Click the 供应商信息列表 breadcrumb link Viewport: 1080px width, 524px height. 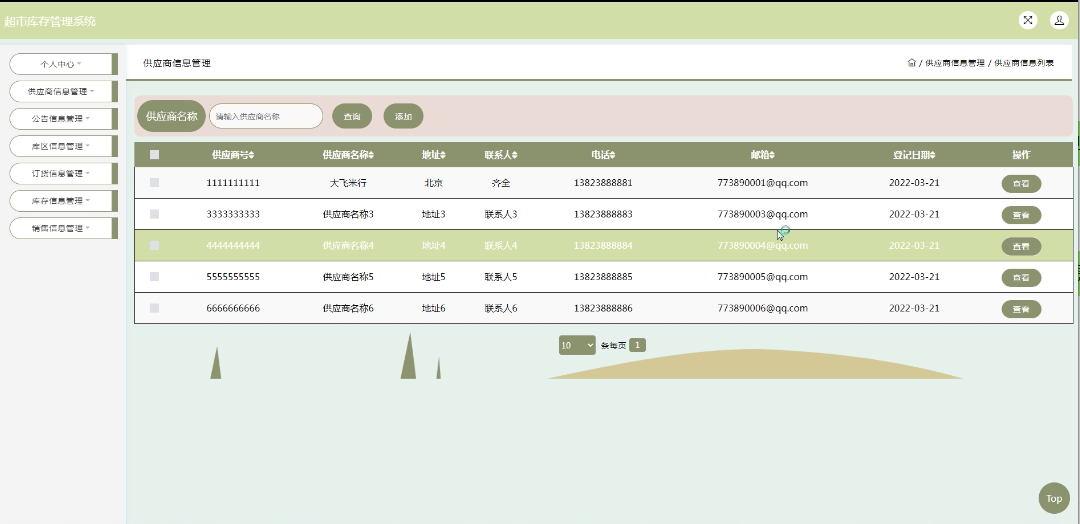click(x=1024, y=63)
